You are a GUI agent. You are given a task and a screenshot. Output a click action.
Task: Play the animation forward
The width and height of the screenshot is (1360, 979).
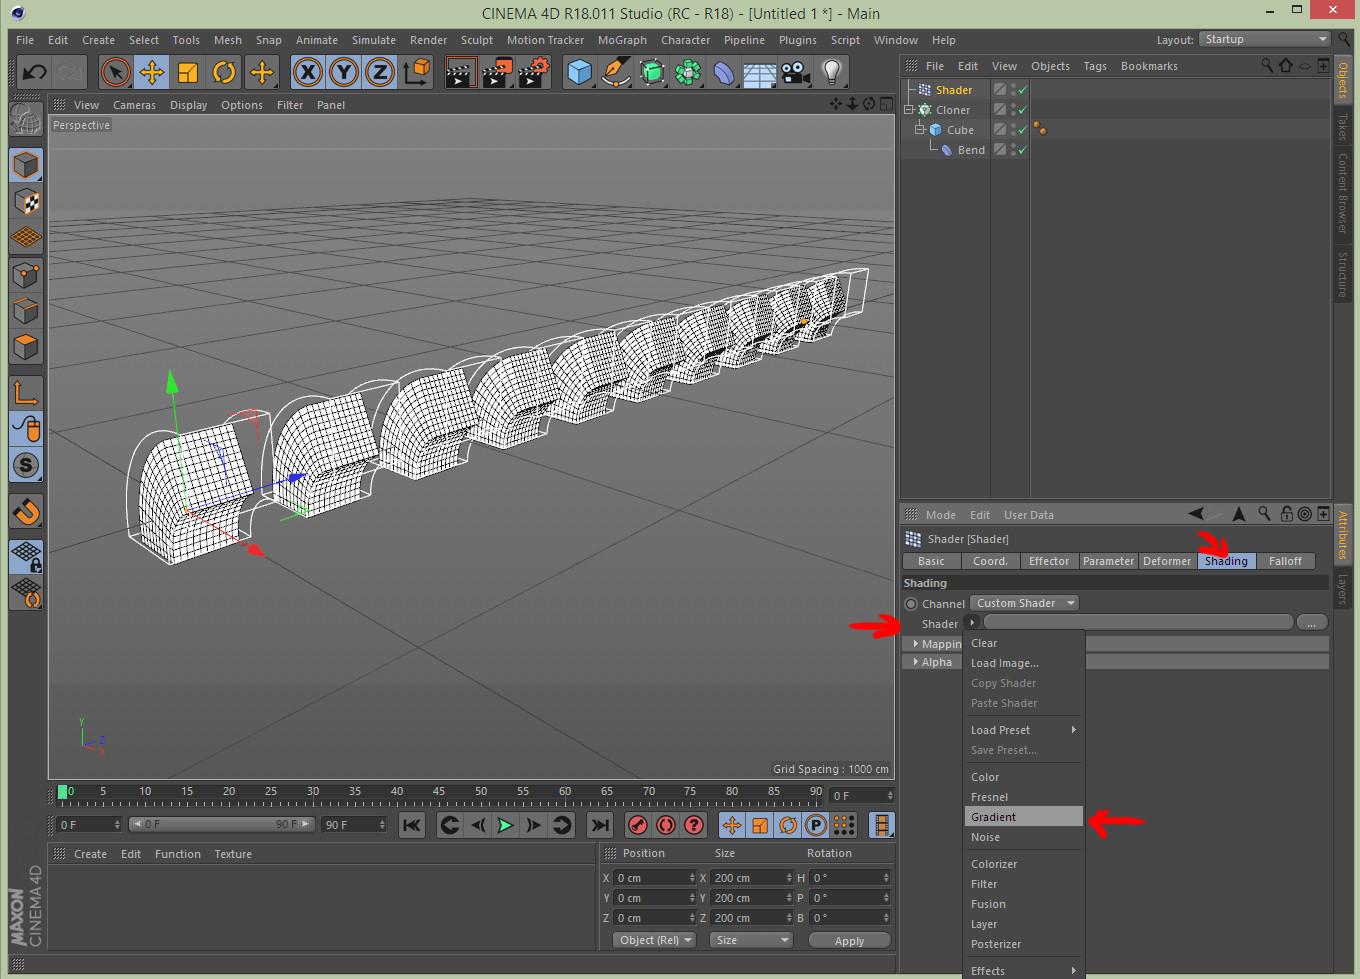tap(506, 825)
